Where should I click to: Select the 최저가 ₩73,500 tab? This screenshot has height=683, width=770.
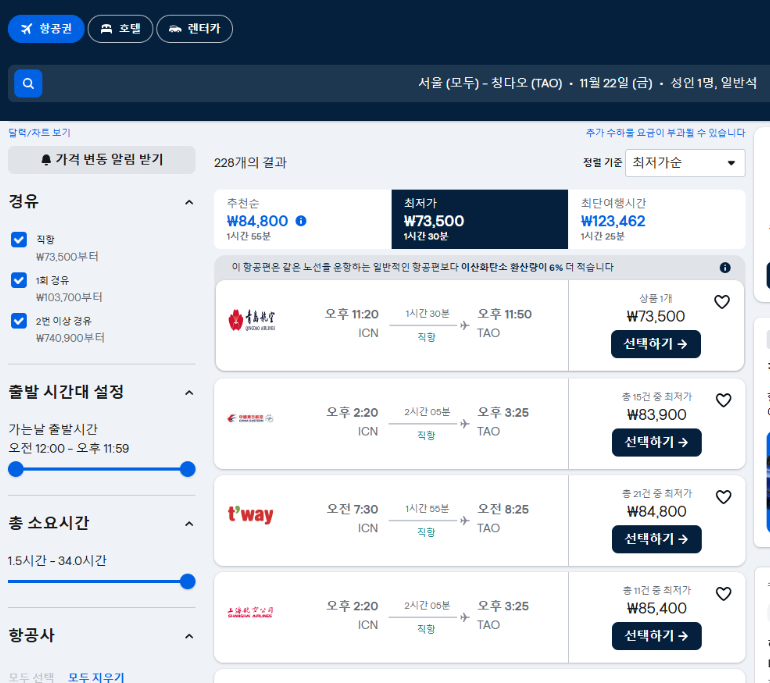[x=480, y=219]
